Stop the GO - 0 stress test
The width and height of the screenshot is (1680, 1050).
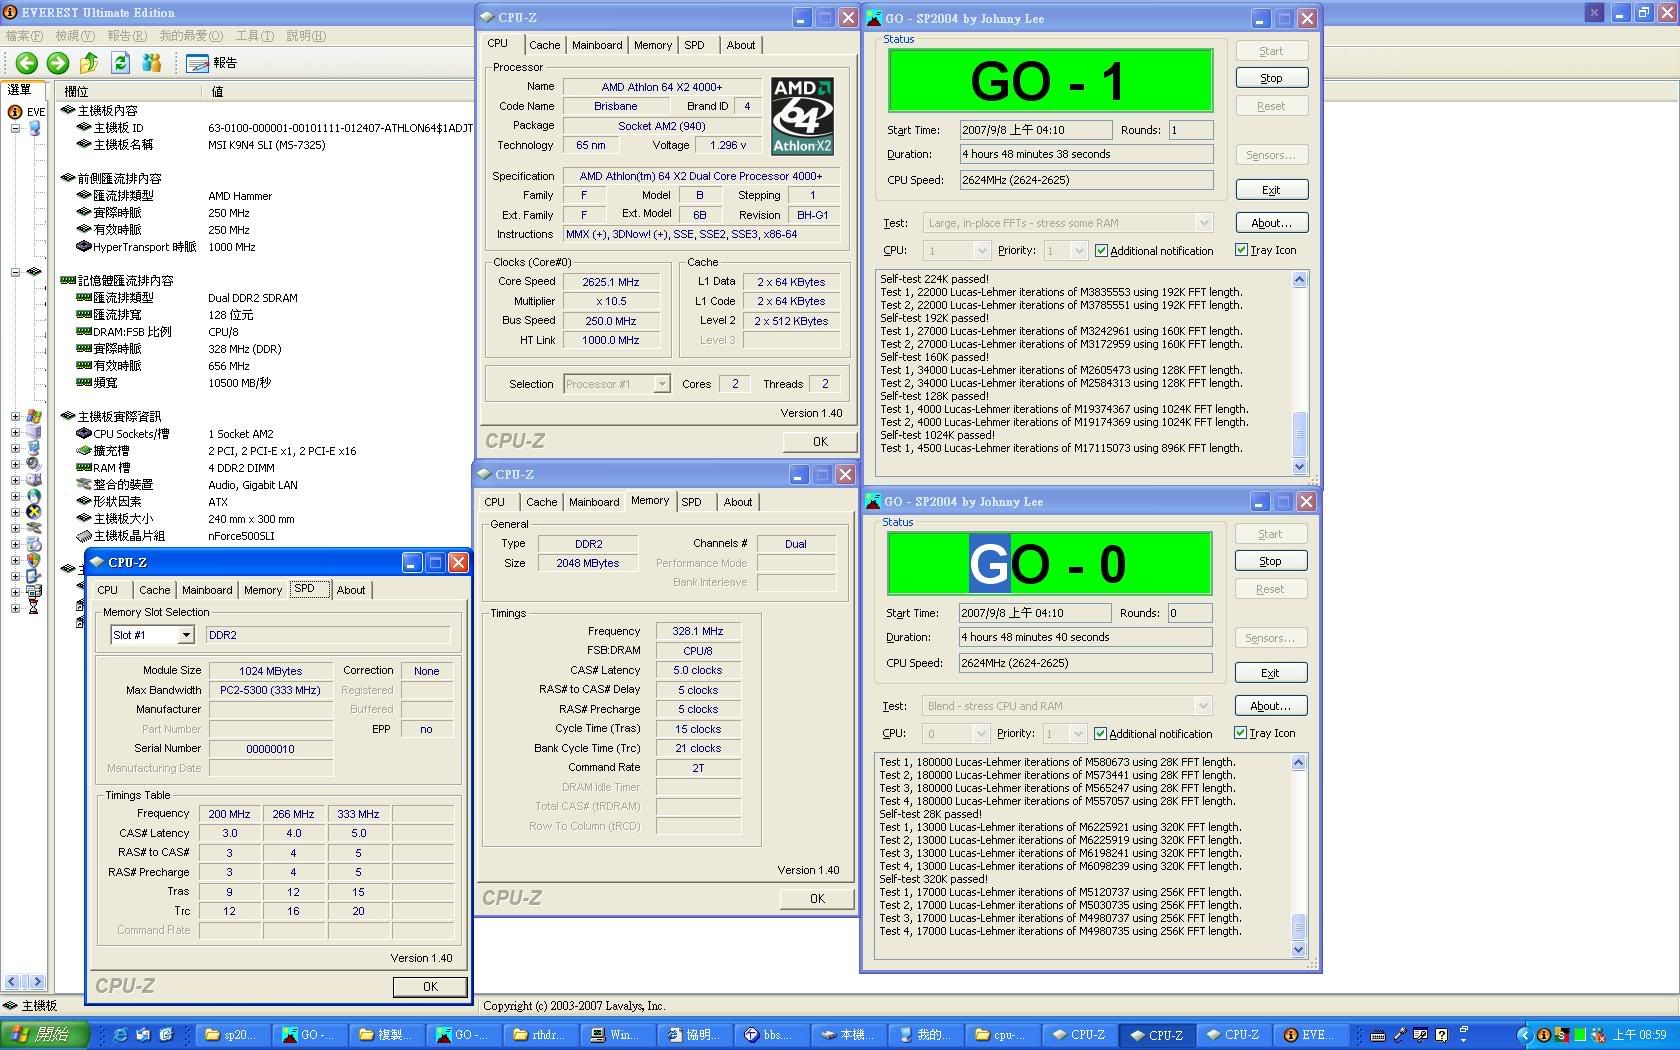coord(1270,561)
